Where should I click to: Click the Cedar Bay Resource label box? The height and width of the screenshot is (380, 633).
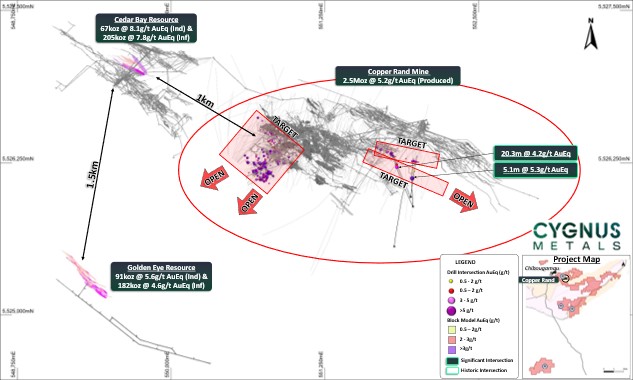pos(146,28)
